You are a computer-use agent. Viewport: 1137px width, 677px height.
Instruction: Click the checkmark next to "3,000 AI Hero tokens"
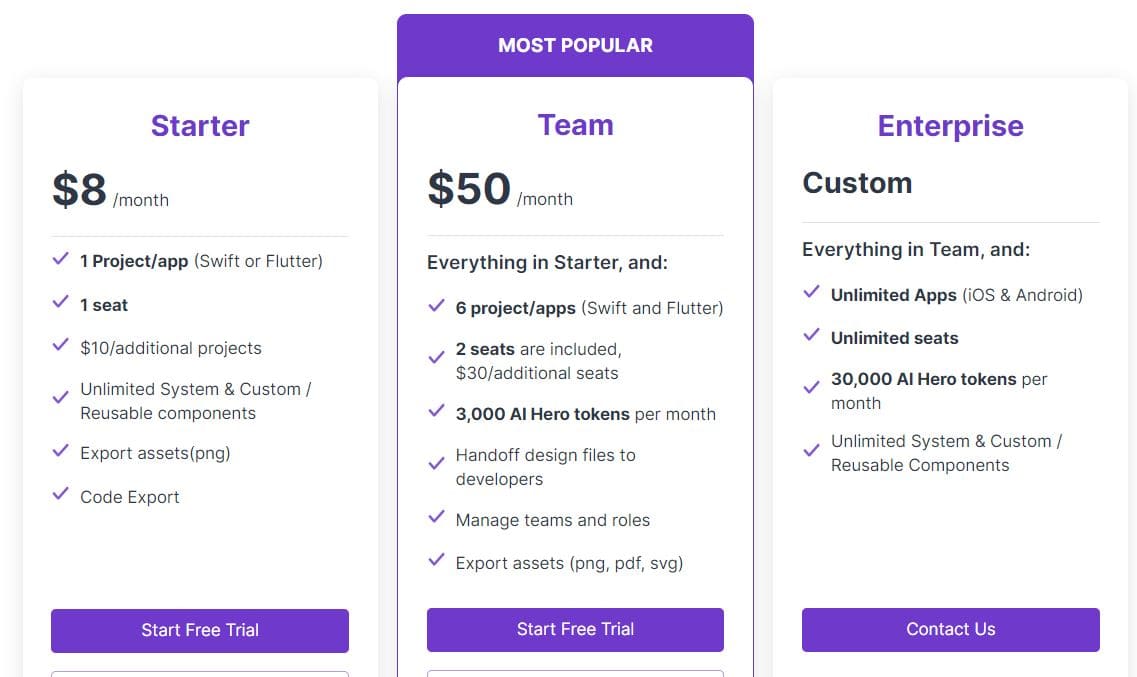pos(436,412)
